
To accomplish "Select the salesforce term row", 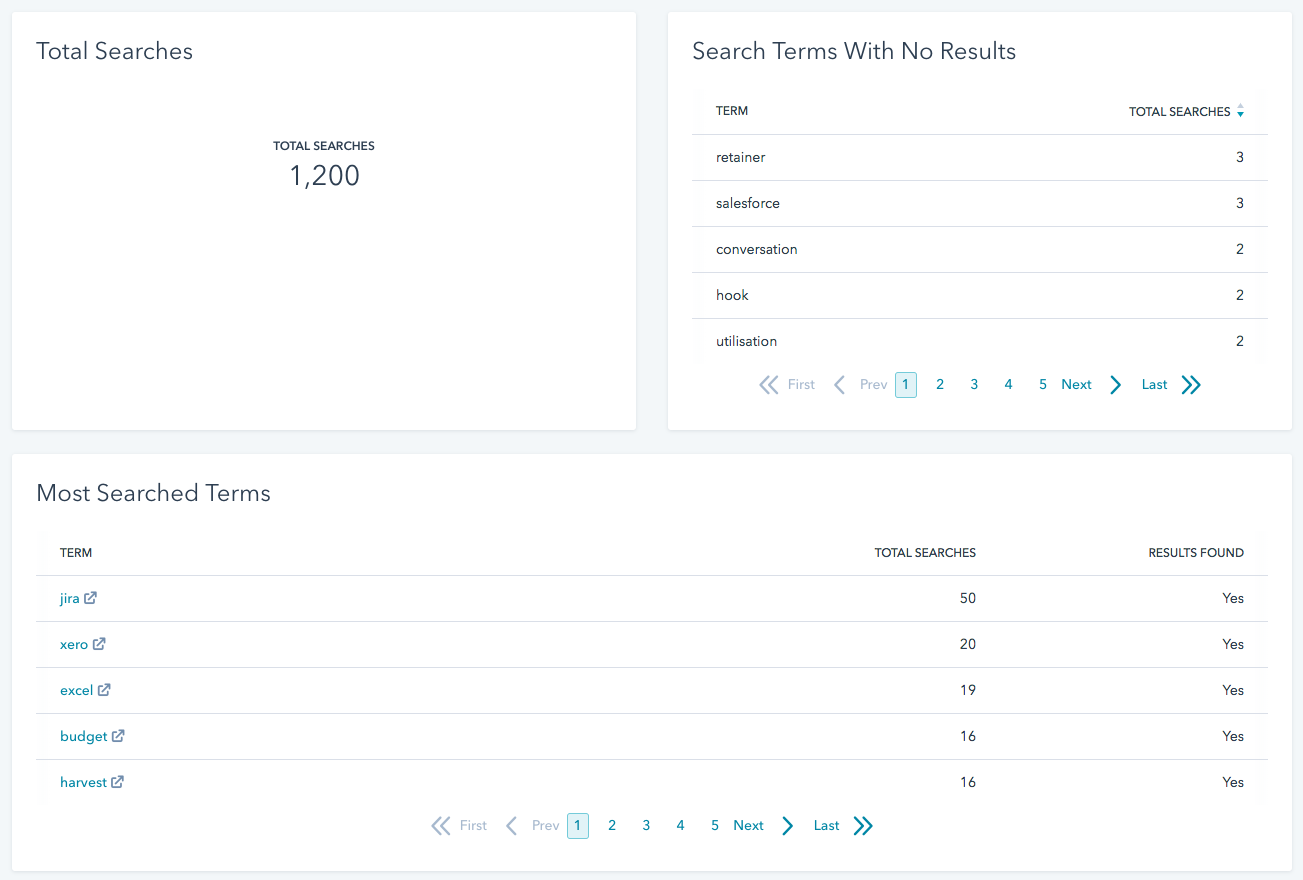I will 980,204.
